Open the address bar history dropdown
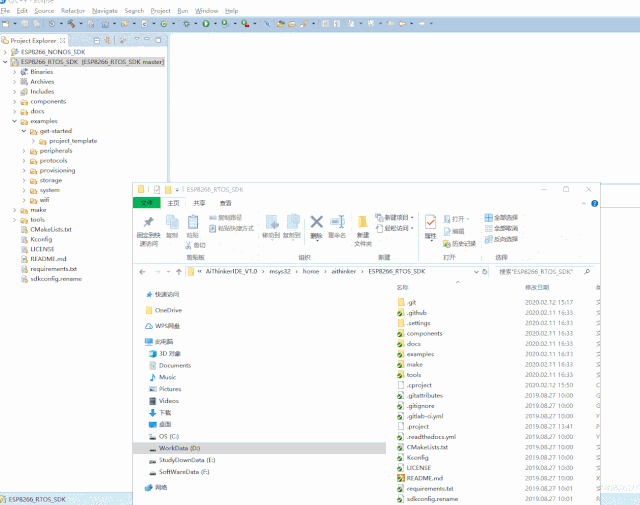The image size is (640, 505). [x=476, y=272]
